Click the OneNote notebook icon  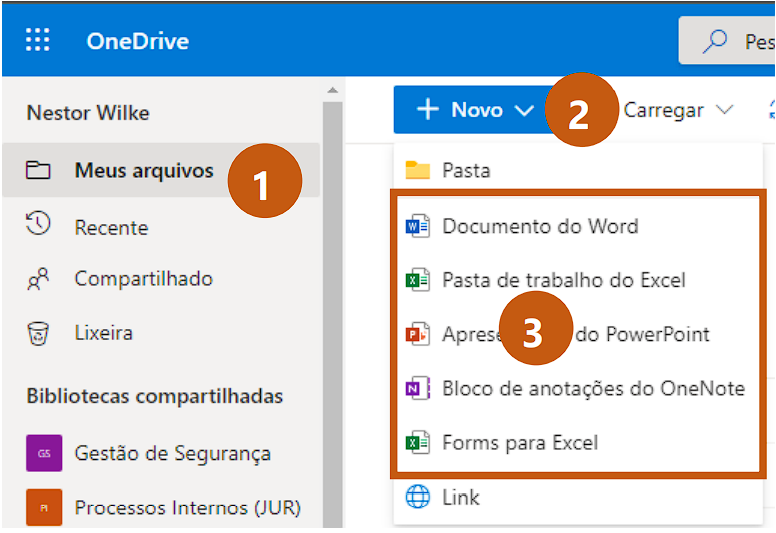(x=418, y=388)
